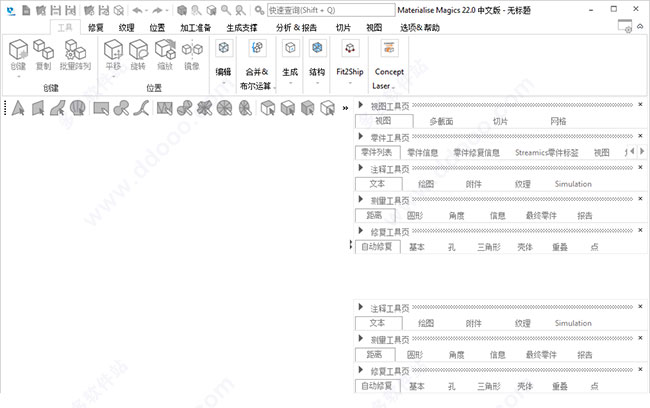Close the 视图工具页 panel

640,104
